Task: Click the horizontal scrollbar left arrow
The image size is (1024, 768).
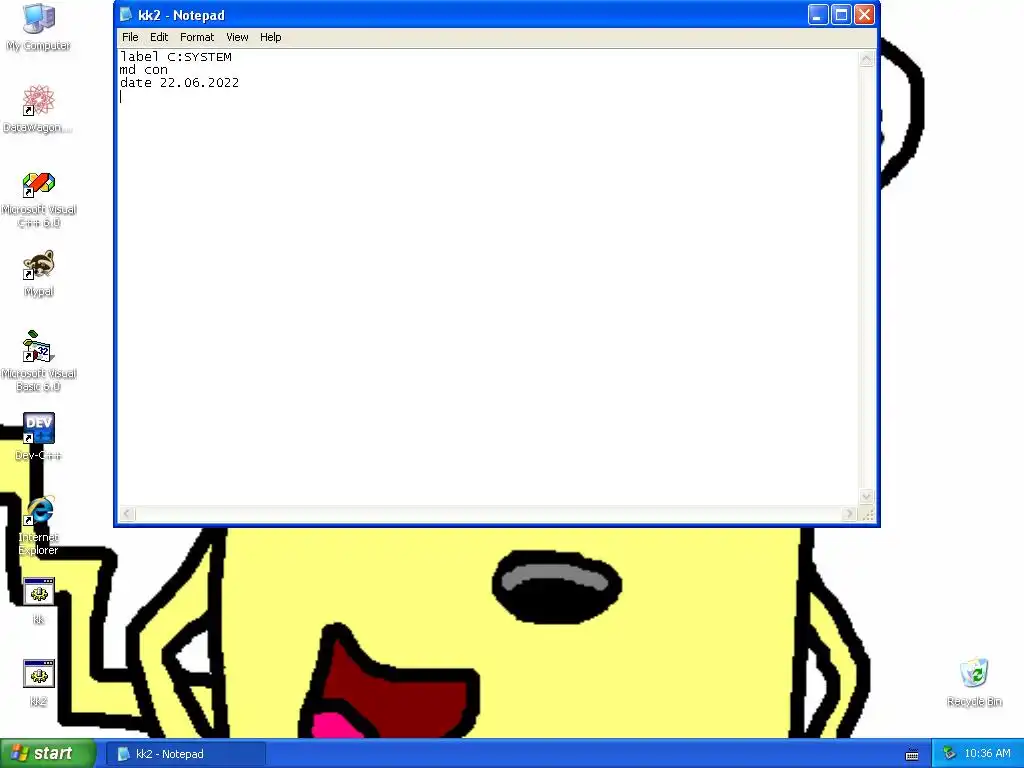Action: (127, 514)
